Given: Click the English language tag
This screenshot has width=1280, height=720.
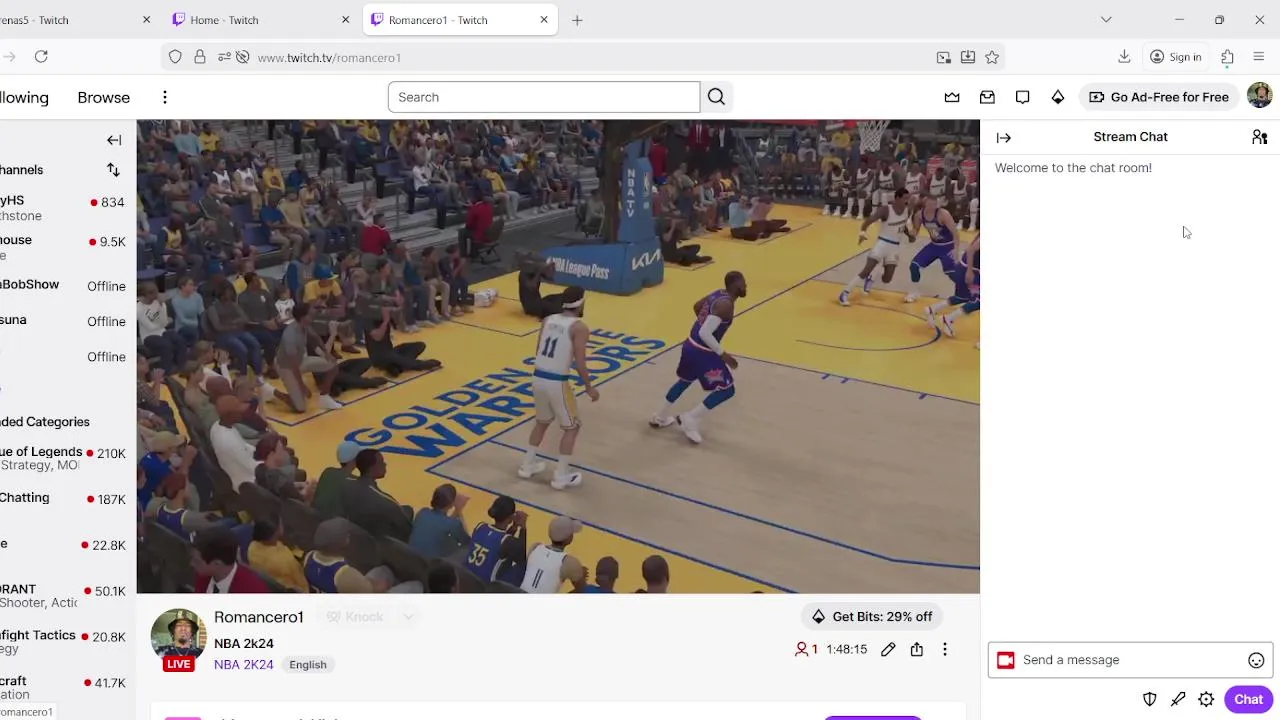Looking at the screenshot, I should tap(308, 665).
